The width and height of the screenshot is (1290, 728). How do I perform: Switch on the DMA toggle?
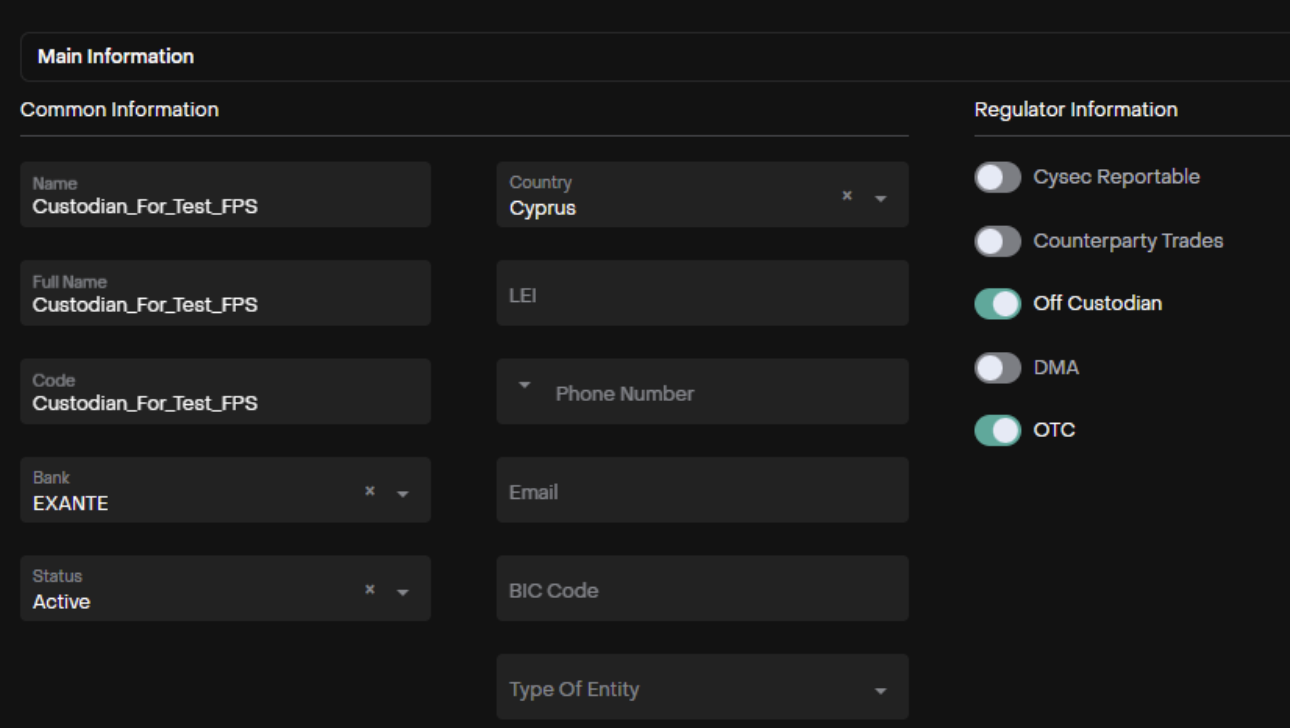[997, 368]
